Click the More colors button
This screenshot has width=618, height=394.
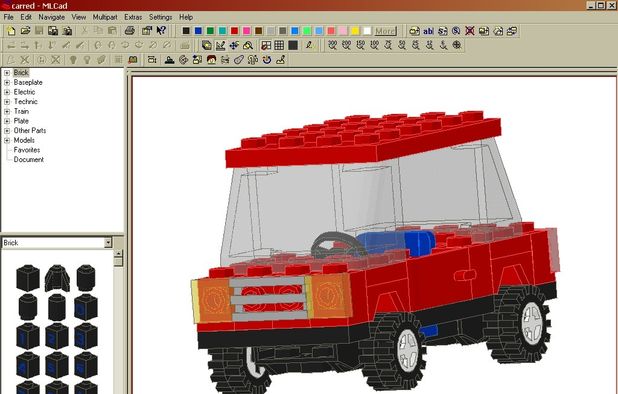(x=385, y=31)
